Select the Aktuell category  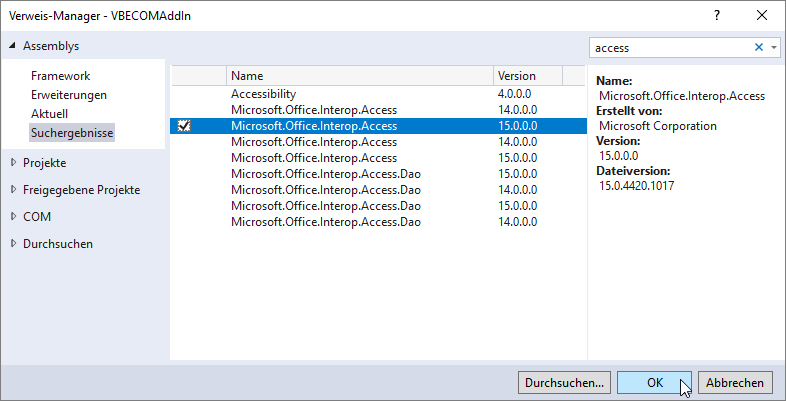pyautogui.click(x=49, y=114)
